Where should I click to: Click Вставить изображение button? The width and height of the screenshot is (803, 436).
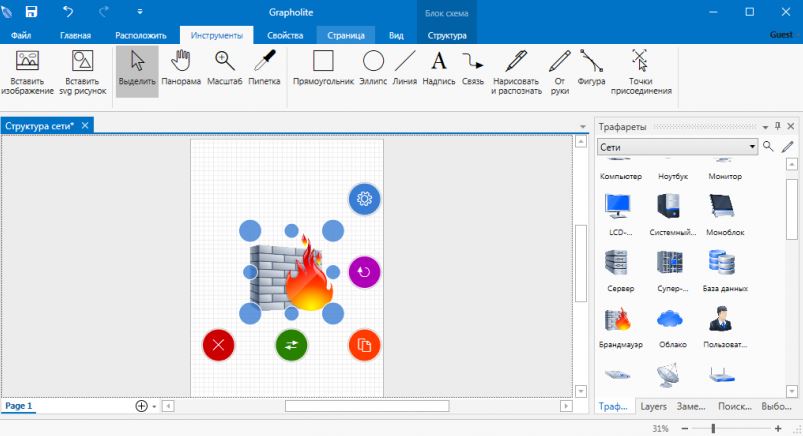[x=28, y=72]
